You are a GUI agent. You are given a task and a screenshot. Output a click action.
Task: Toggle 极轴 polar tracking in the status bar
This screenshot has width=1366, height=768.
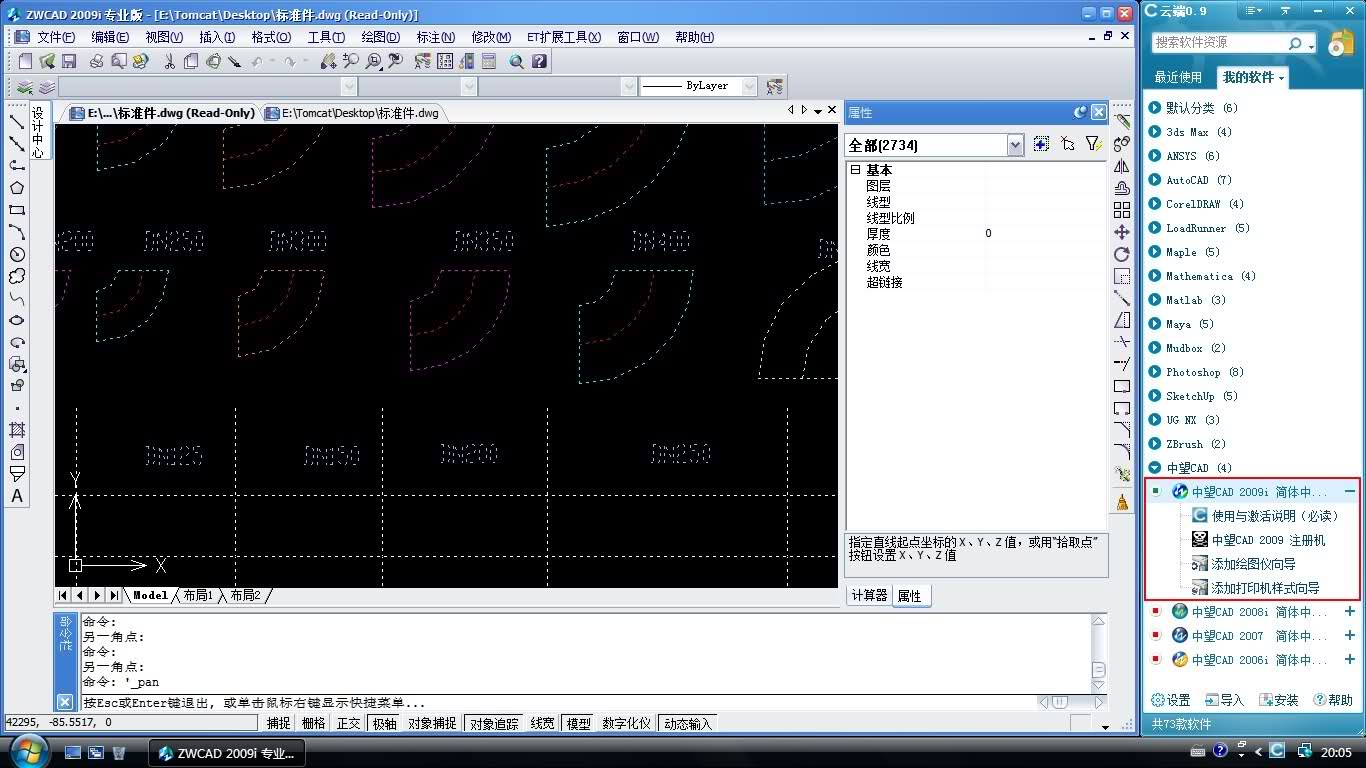[384, 723]
